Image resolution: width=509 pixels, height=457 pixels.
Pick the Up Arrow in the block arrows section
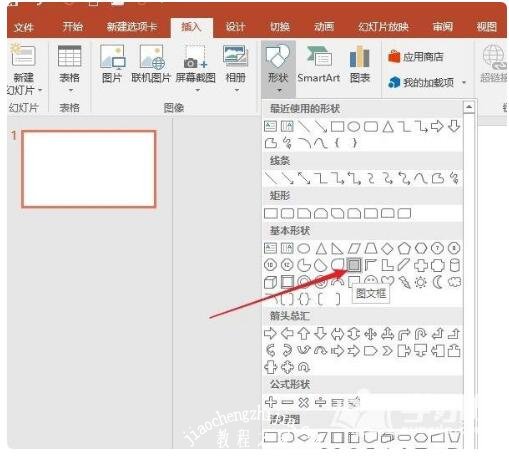point(303,333)
